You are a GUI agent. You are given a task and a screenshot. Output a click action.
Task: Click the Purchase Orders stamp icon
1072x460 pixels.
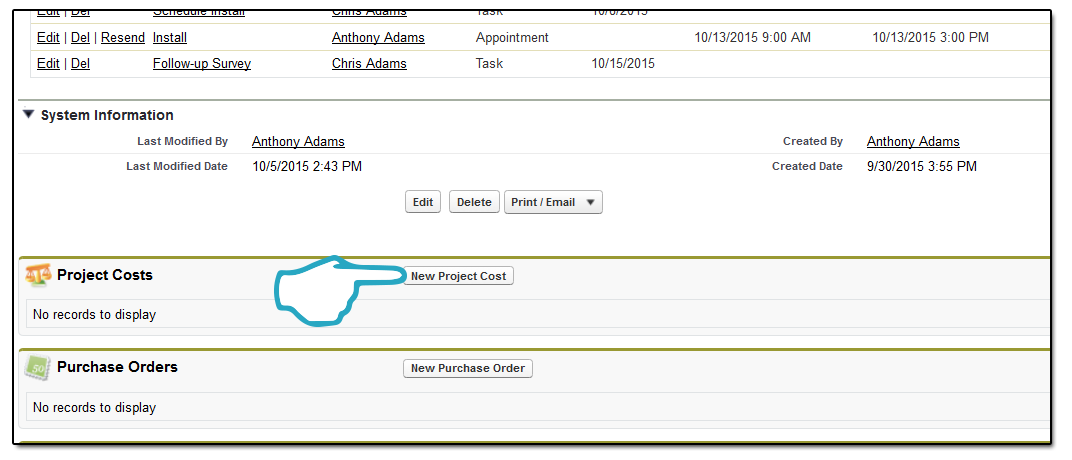click(38, 368)
